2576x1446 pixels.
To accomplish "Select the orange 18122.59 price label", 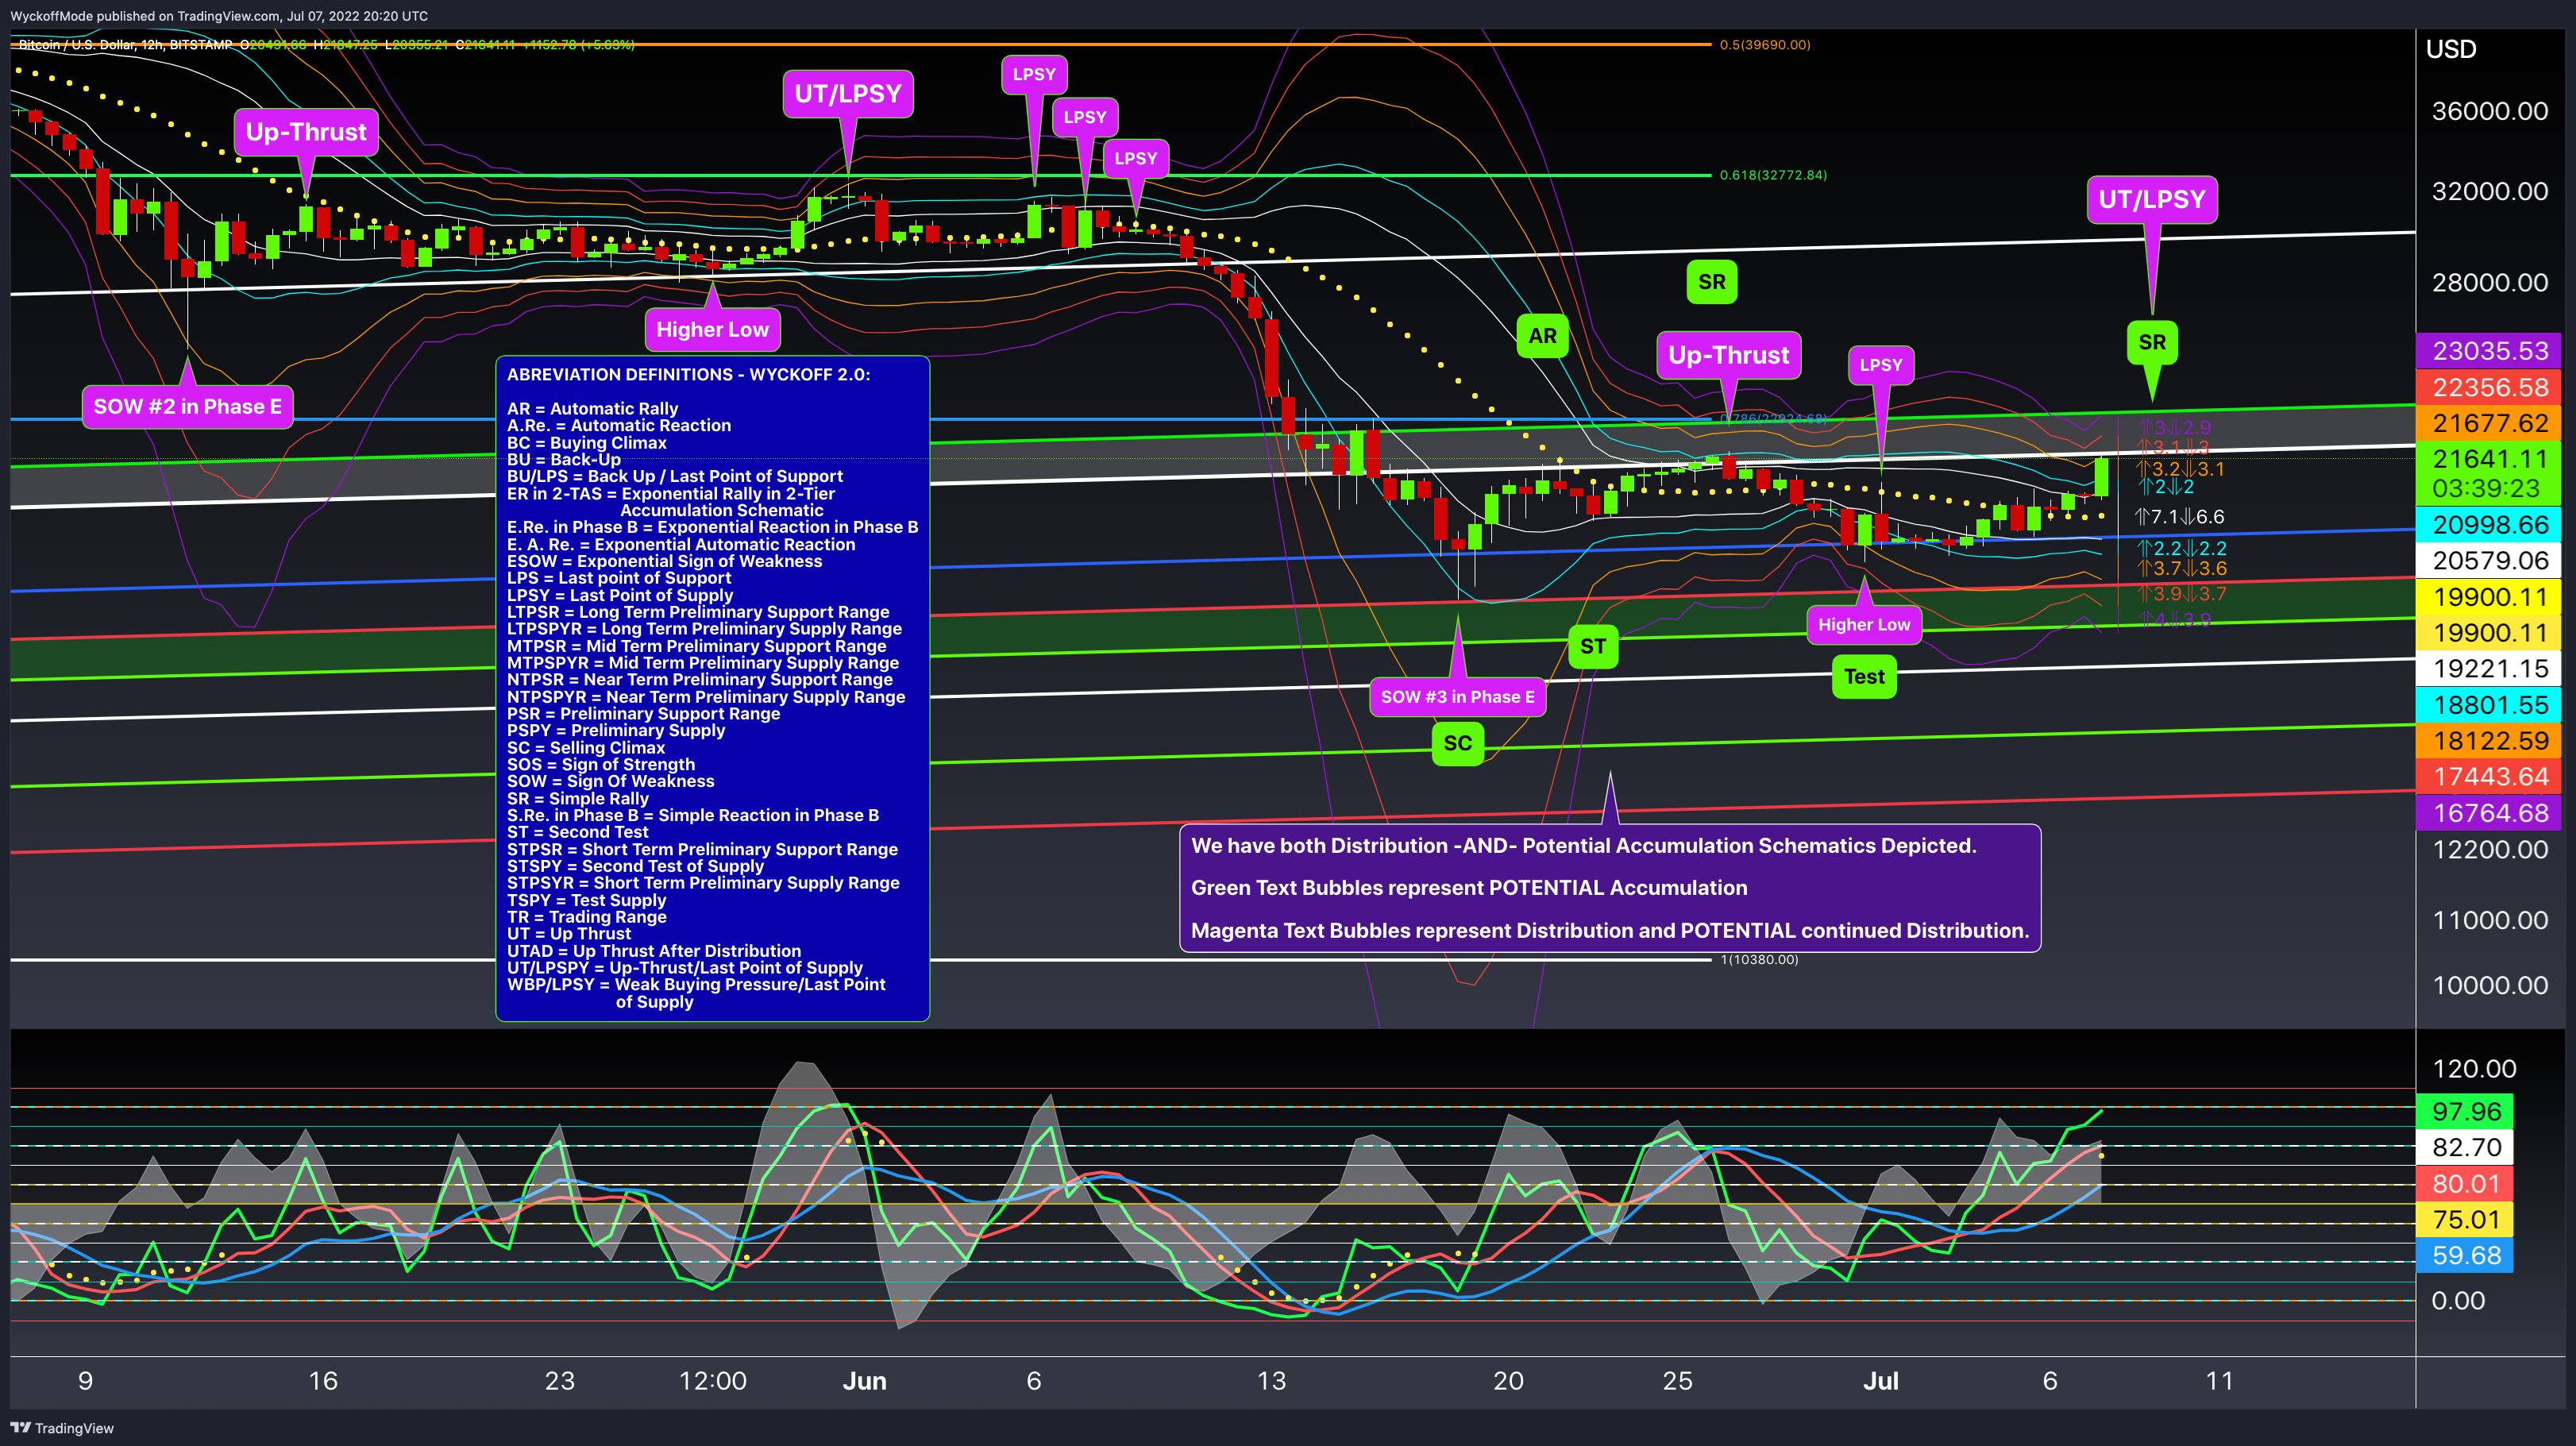I will pos(2489,741).
